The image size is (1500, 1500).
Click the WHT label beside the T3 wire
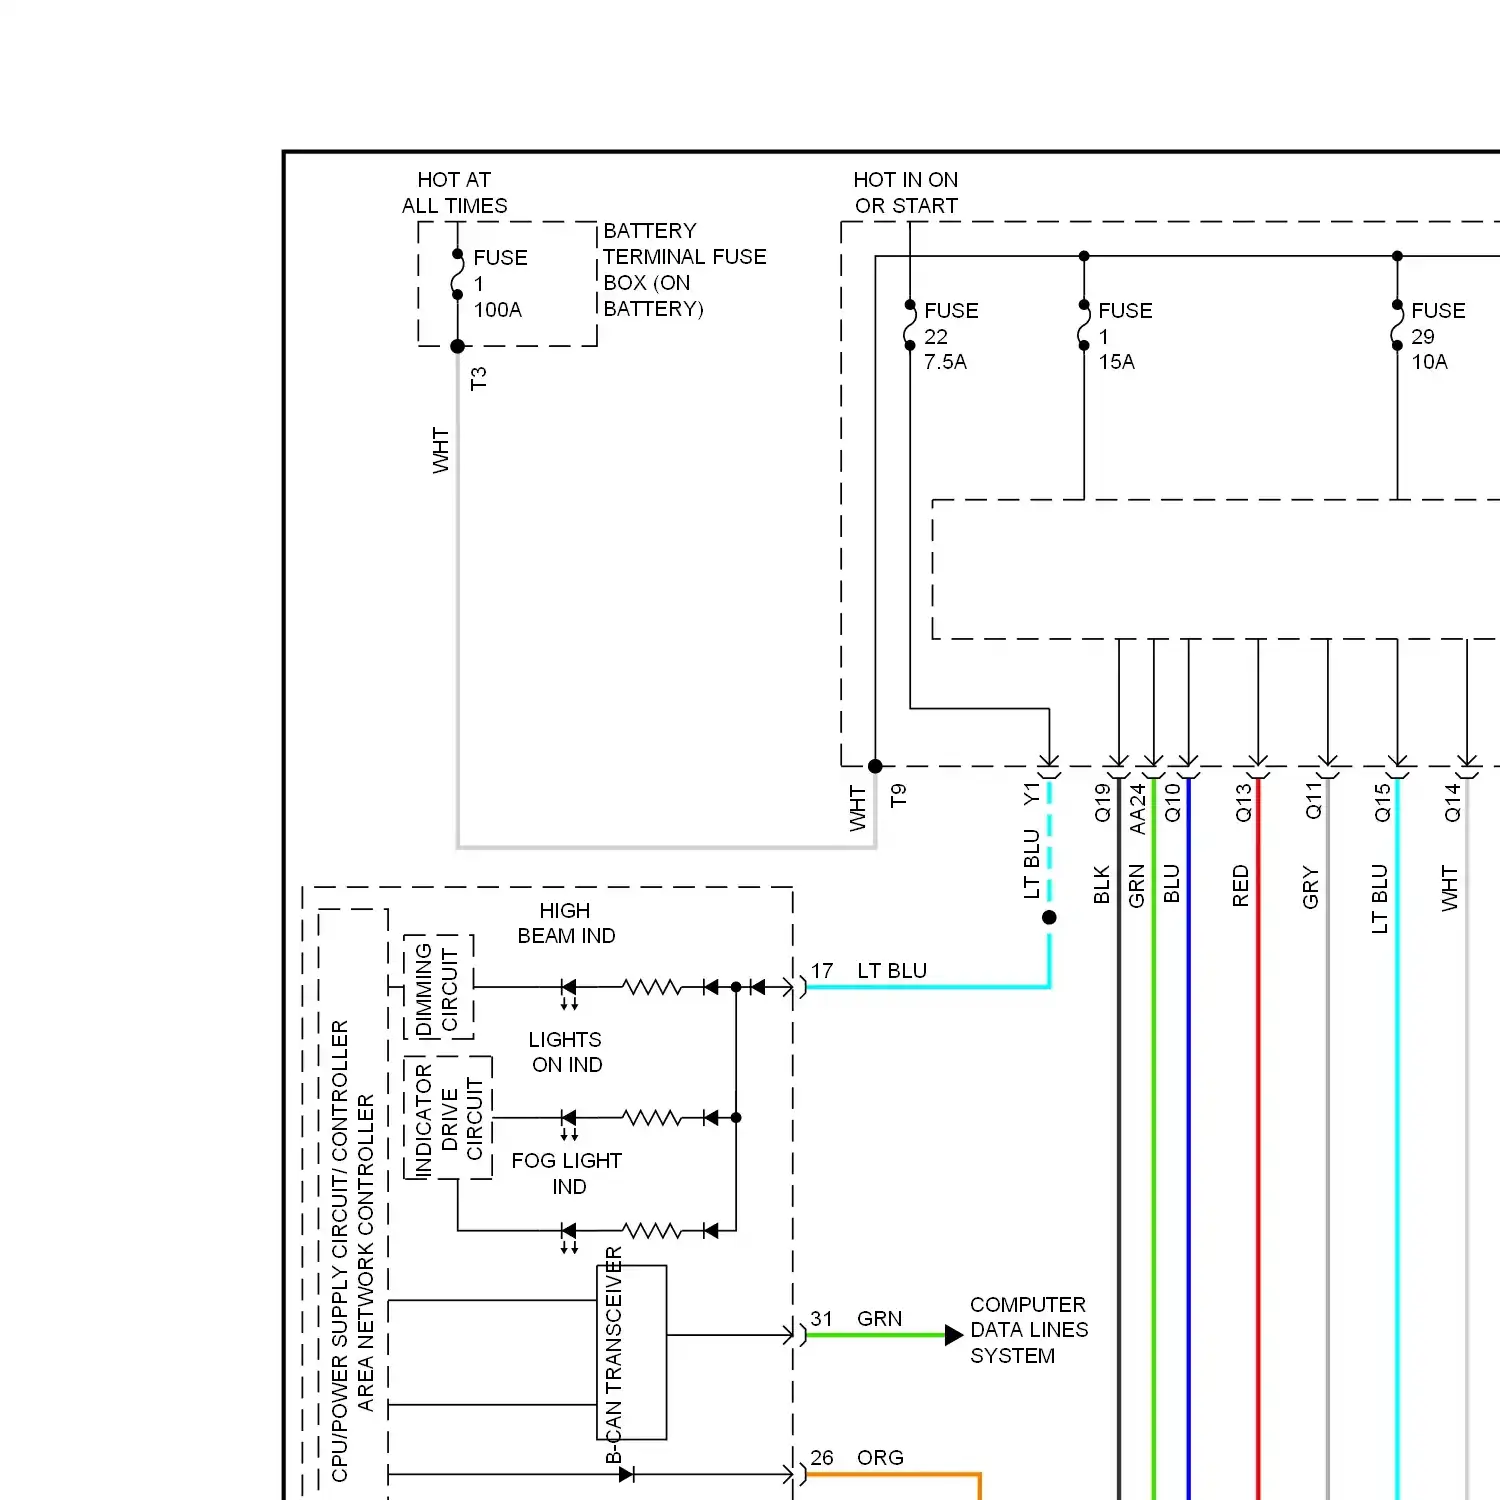[x=441, y=451]
